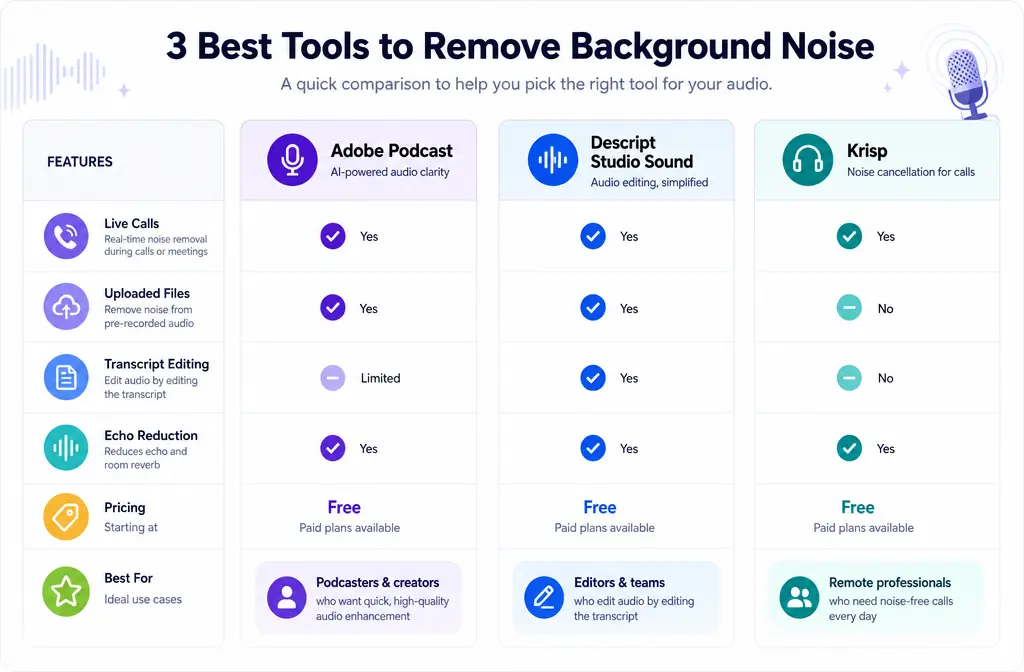Click 'Remove noise from pre-recorded audio' description

(x=149, y=317)
